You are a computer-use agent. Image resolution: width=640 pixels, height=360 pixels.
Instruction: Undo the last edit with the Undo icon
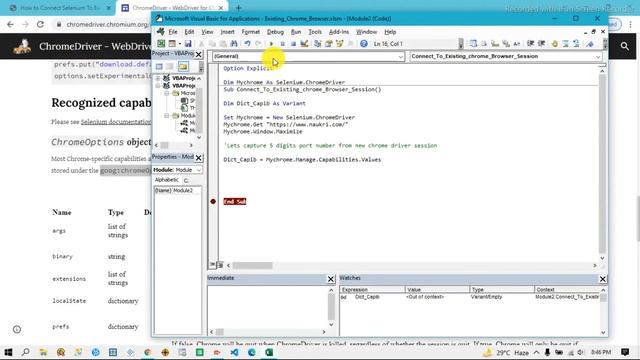click(247, 44)
